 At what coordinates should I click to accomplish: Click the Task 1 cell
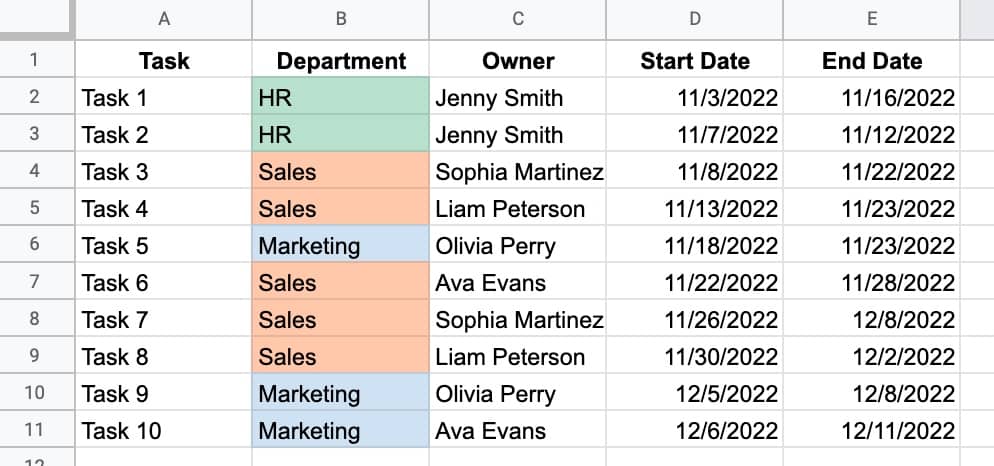(163, 98)
